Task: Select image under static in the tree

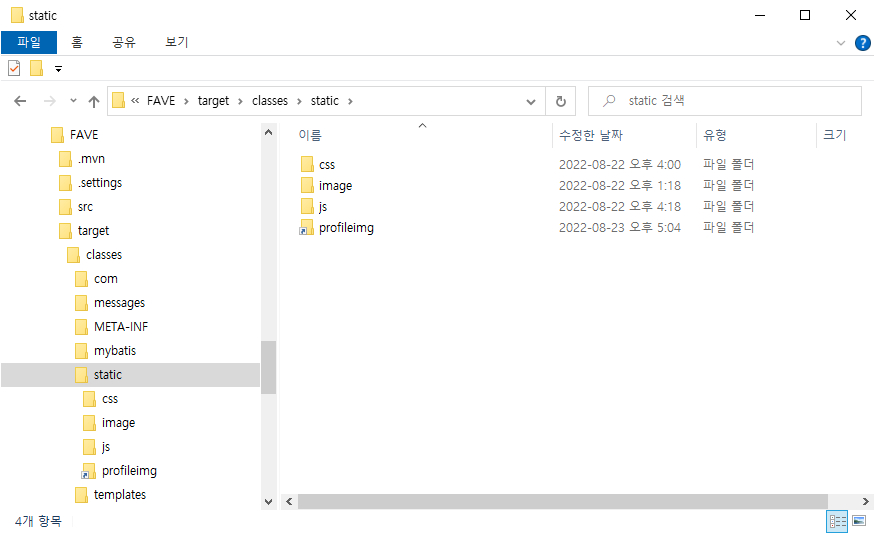Action: tap(118, 423)
